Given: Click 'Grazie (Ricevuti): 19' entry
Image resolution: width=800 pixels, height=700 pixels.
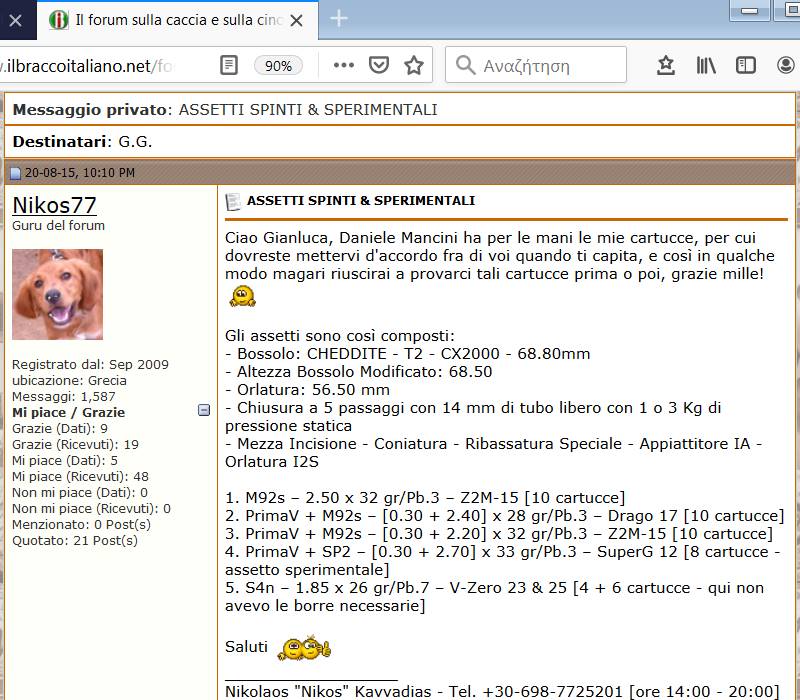Looking at the screenshot, I should (x=76, y=444).
